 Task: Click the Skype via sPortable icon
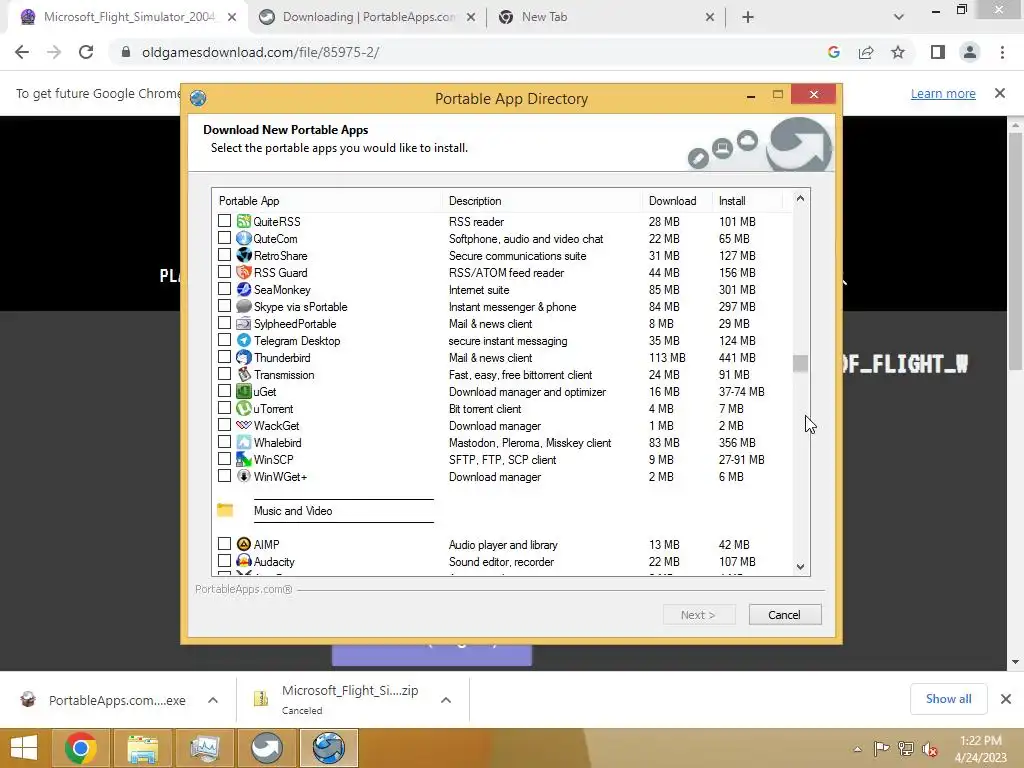(x=244, y=306)
